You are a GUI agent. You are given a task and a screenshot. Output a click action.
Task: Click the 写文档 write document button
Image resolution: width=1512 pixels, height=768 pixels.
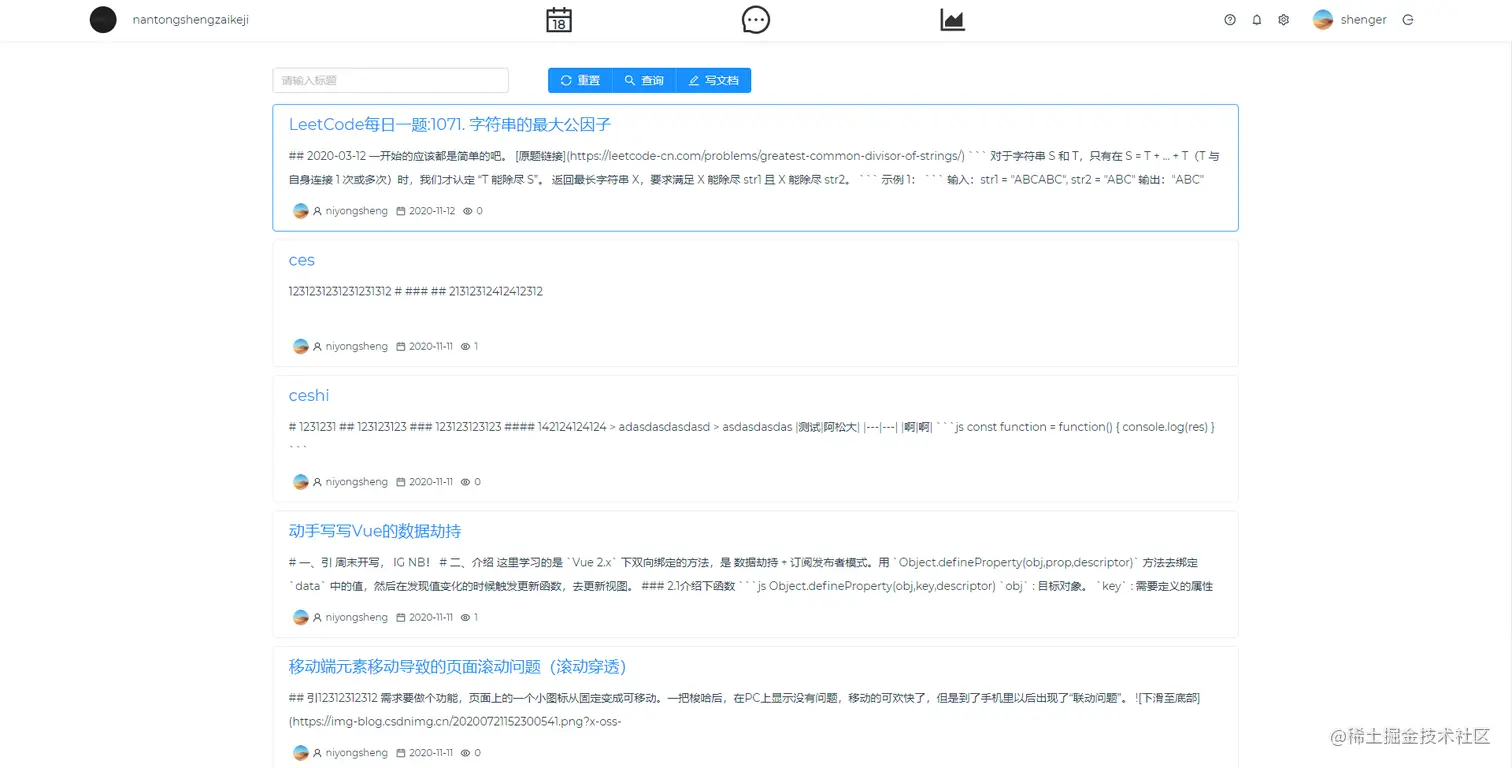click(714, 80)
